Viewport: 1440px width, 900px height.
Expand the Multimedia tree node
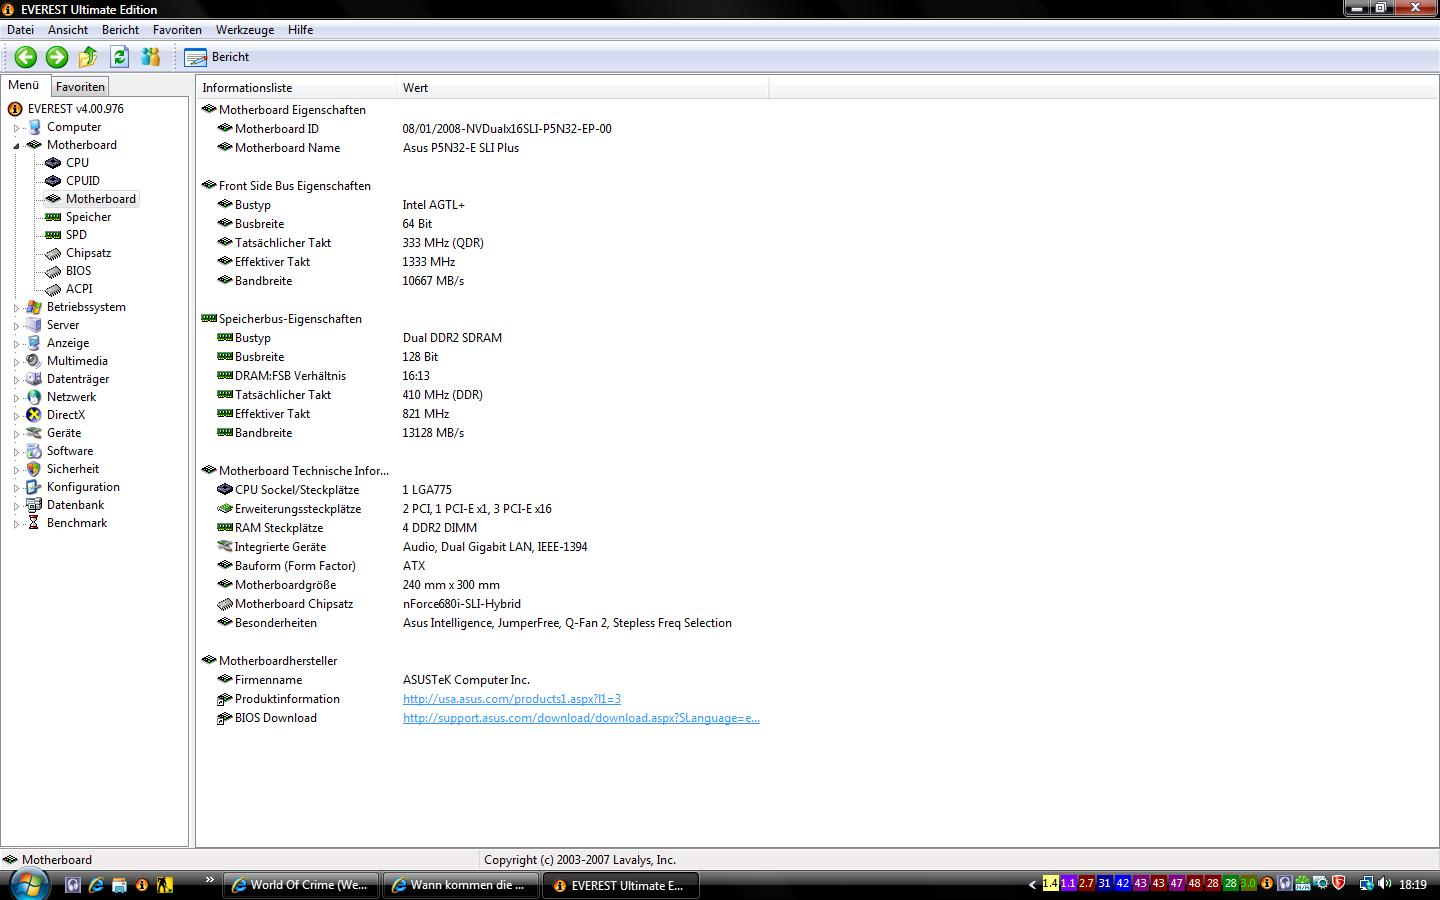pyautogui.click(x=17, y=362)
